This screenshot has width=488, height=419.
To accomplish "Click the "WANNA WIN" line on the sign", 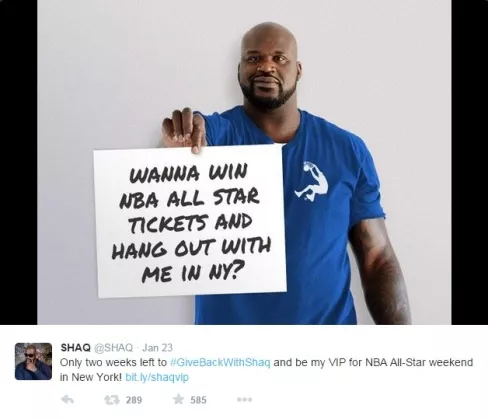I will (189, 173).
